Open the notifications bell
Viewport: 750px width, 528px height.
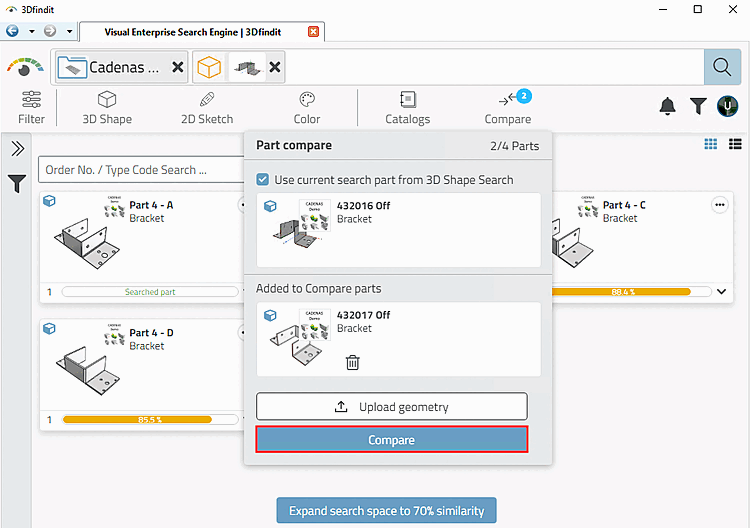pyautogui.click(x=667, y=106)
